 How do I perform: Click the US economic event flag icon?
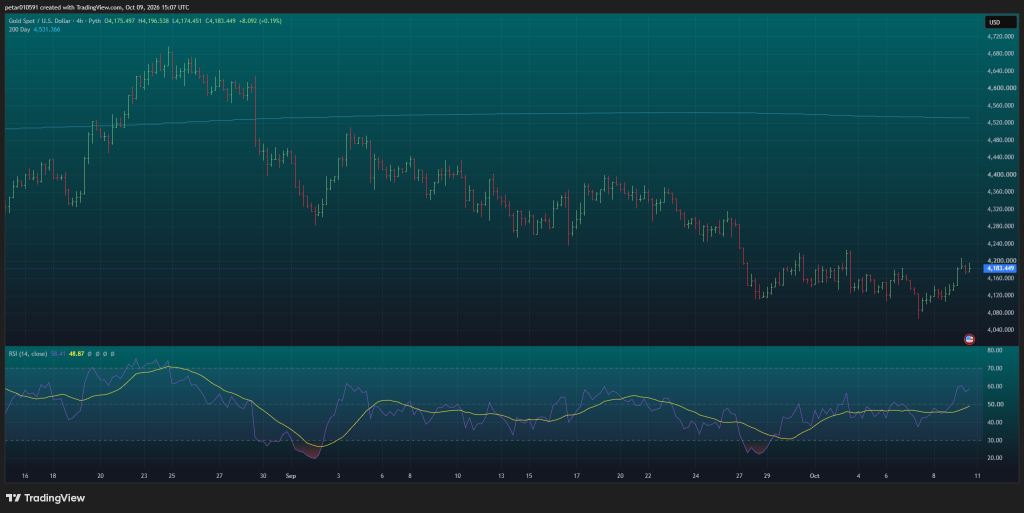coord(969,339)
